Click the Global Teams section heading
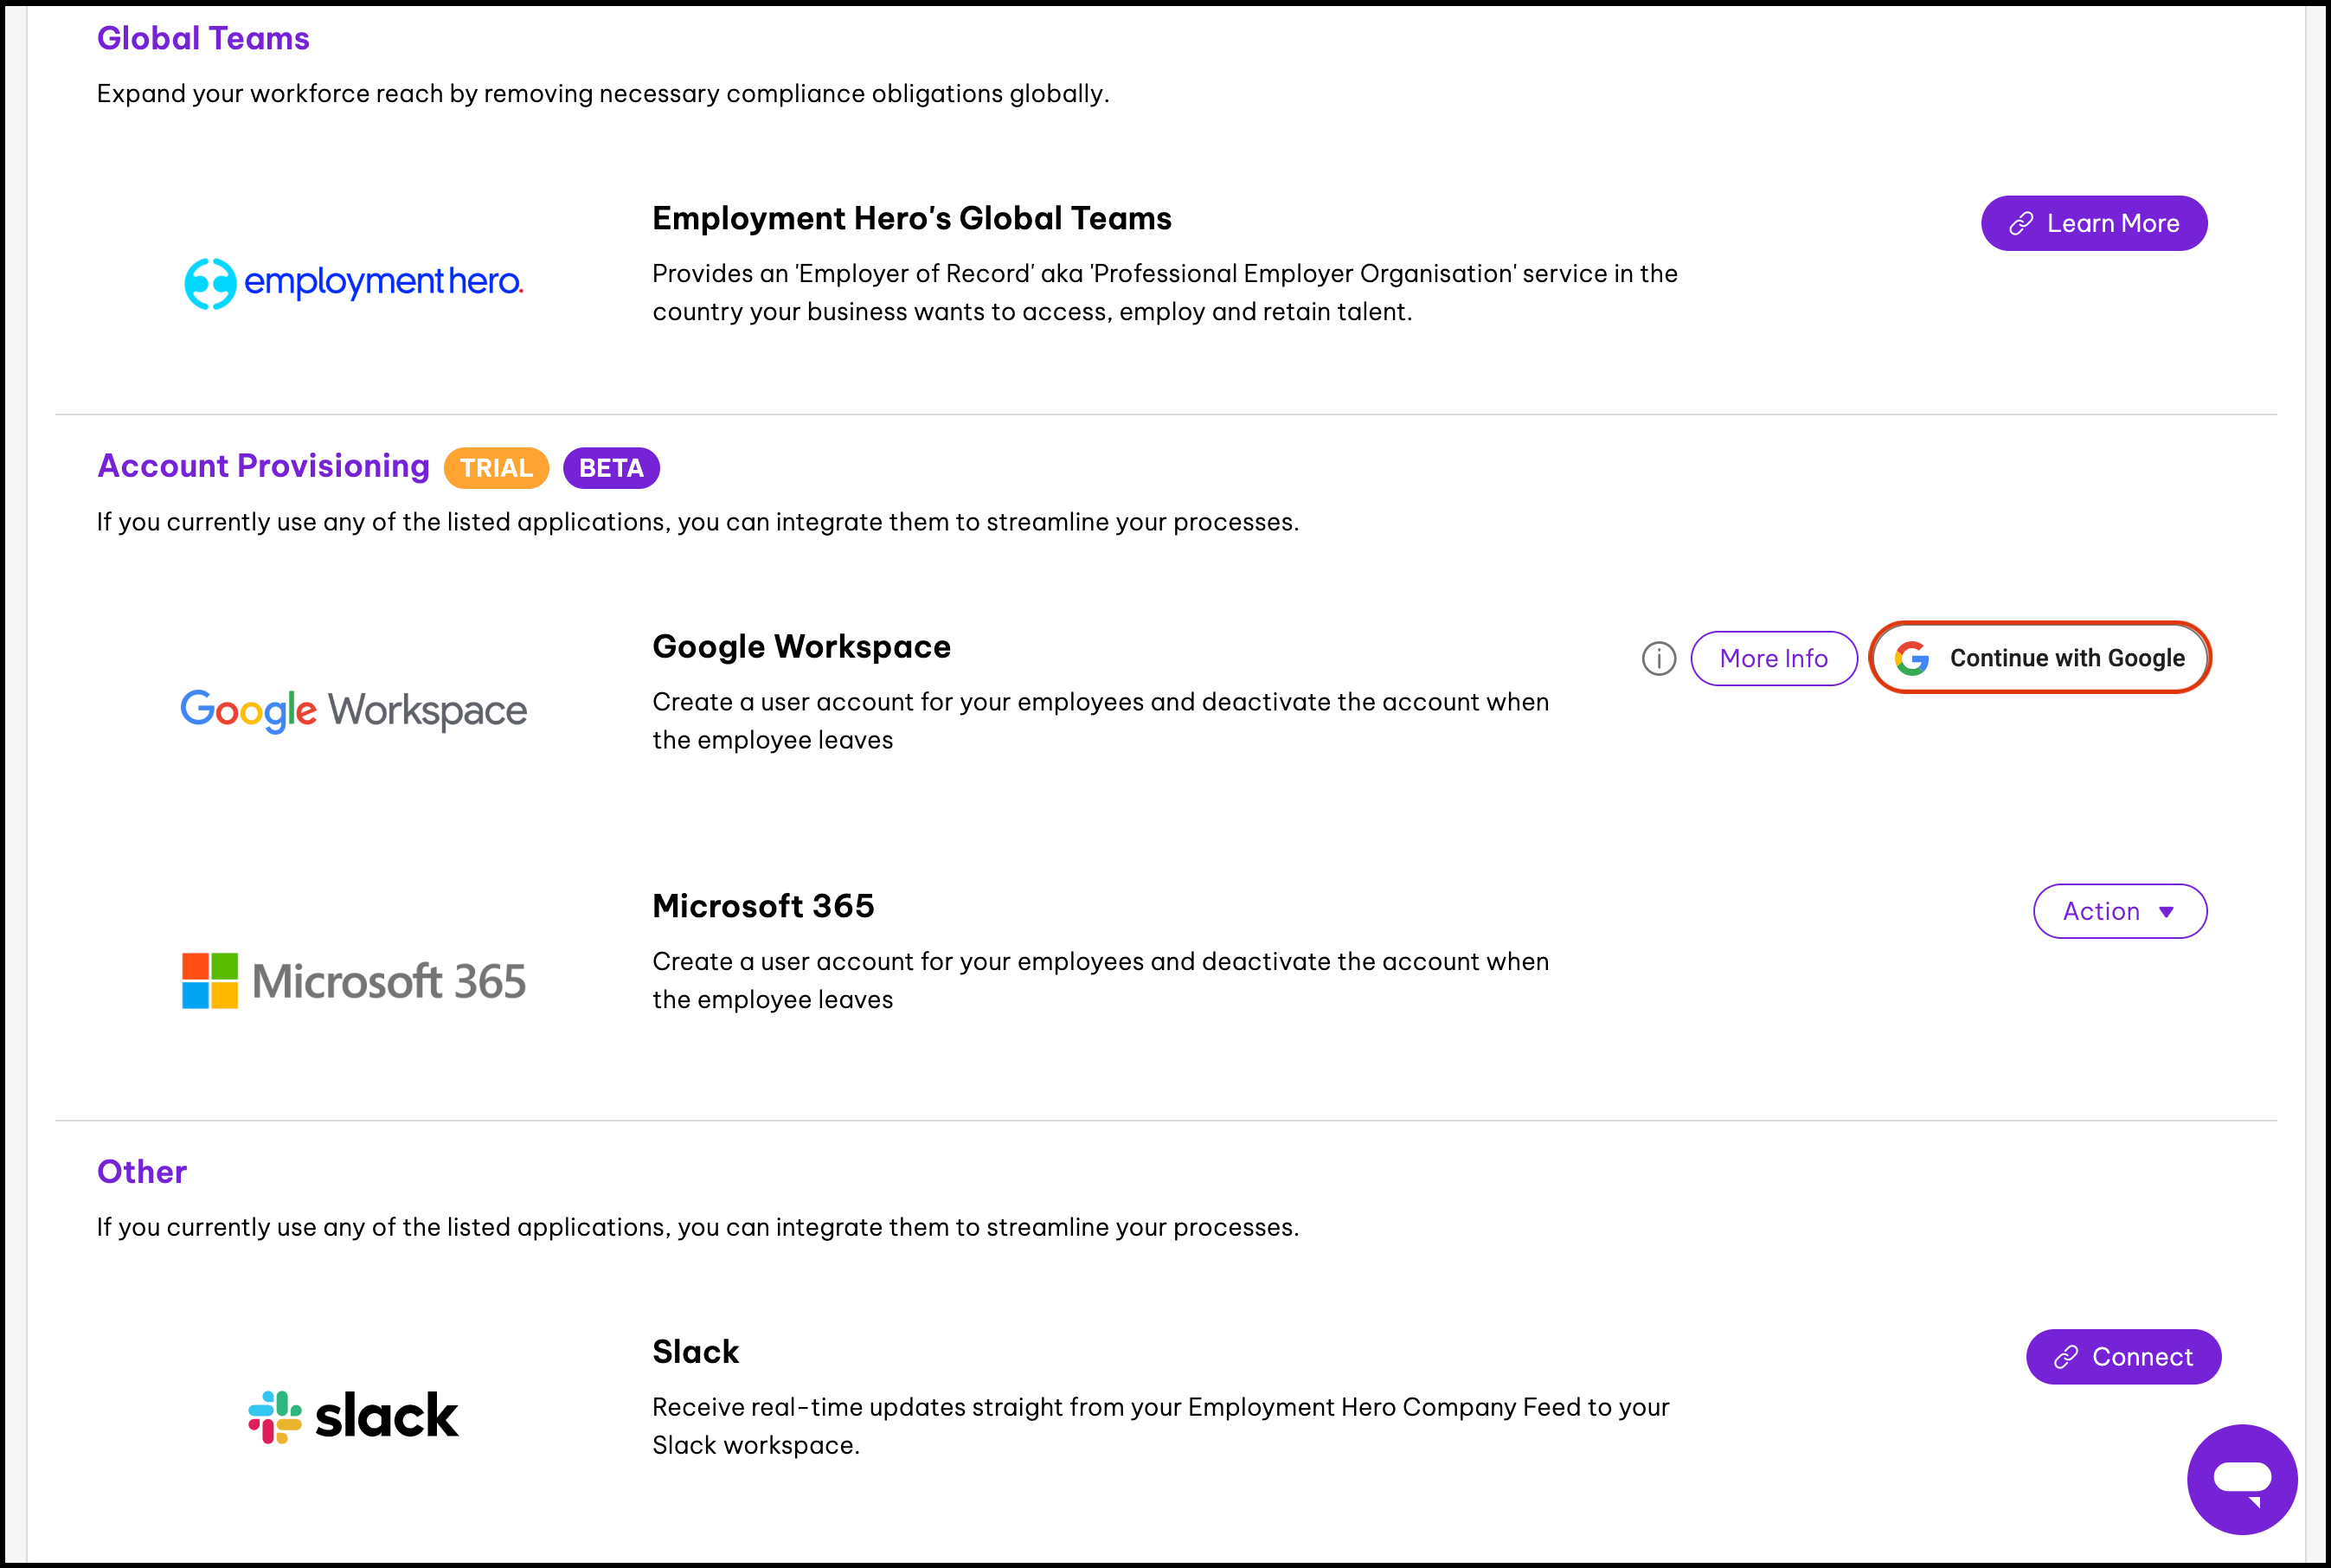The image size is (2331, 1568). click(203, 38)
